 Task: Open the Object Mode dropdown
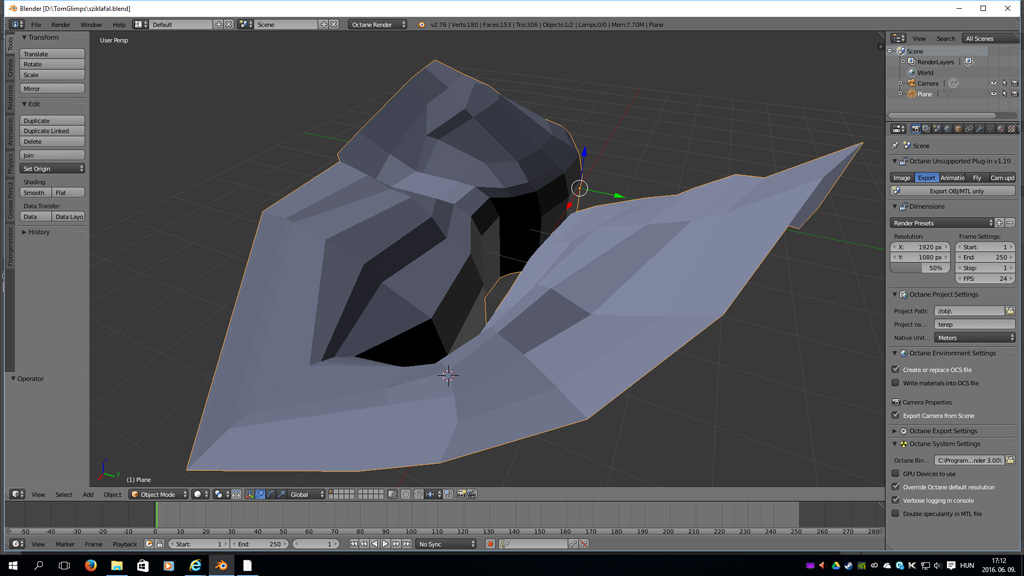tap(159, 494)
